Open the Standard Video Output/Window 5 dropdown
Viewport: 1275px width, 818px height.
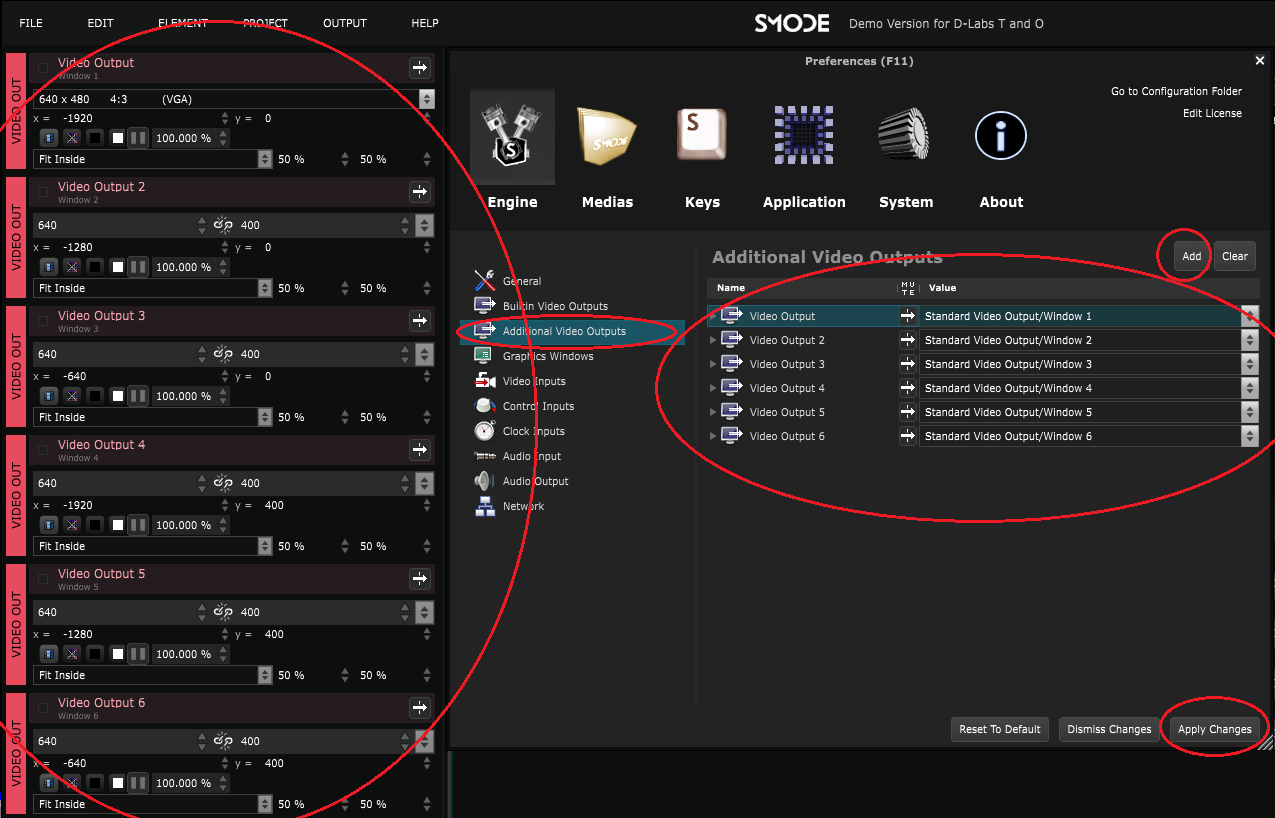point(1089,412)
